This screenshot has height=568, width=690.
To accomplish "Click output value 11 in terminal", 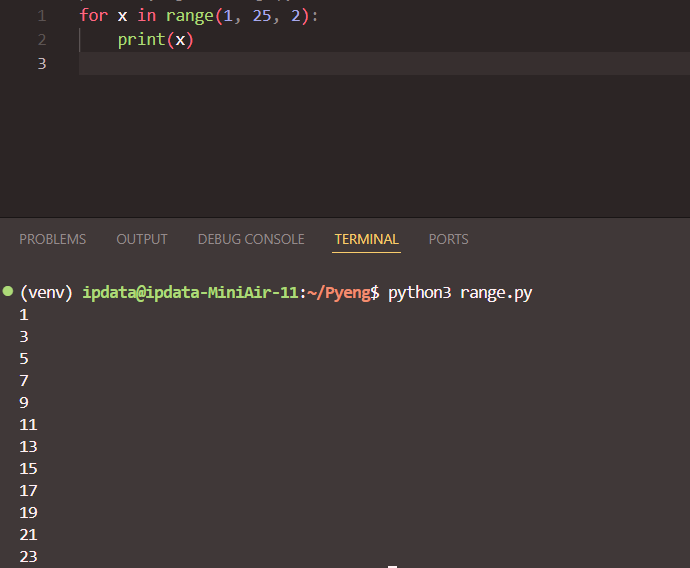I will click(x=28, y=425).
